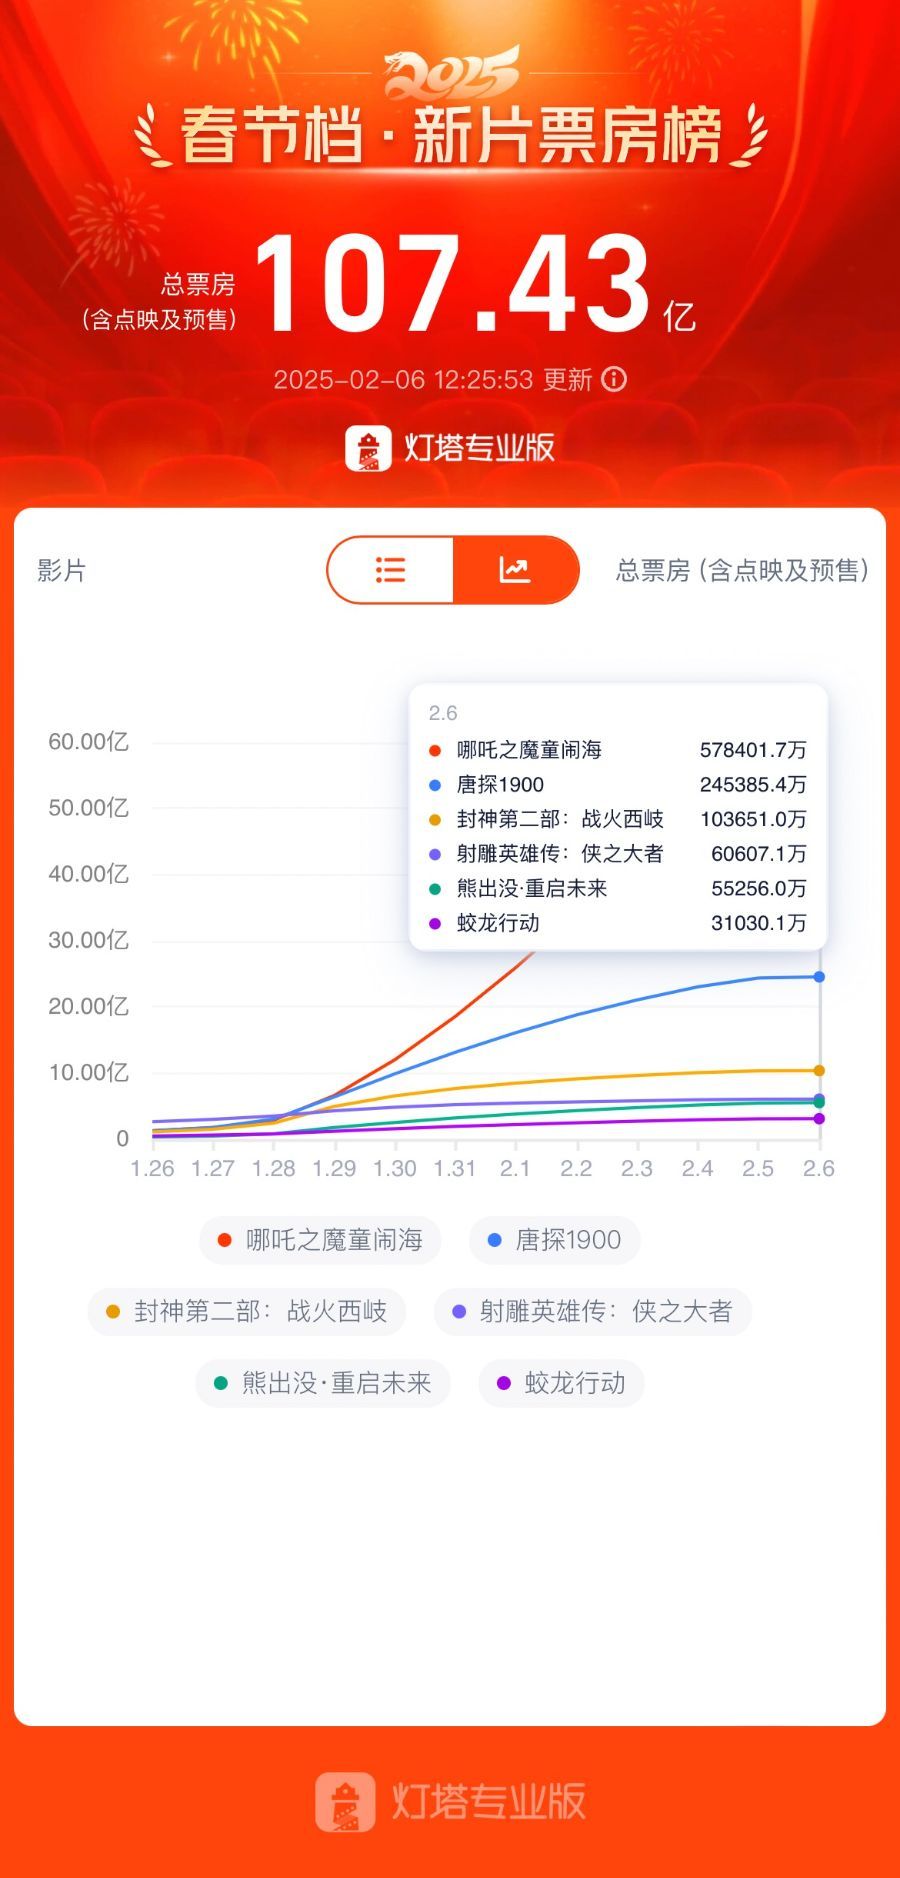Hide the 熊出没·重启未来 legend series
Screen dimensions: 900x1878
pyautogui.click(x=323, y=1383)
